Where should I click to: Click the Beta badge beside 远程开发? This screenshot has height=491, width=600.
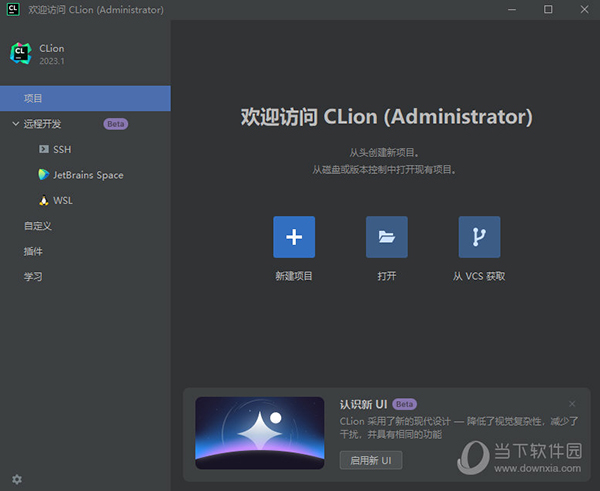116,124
